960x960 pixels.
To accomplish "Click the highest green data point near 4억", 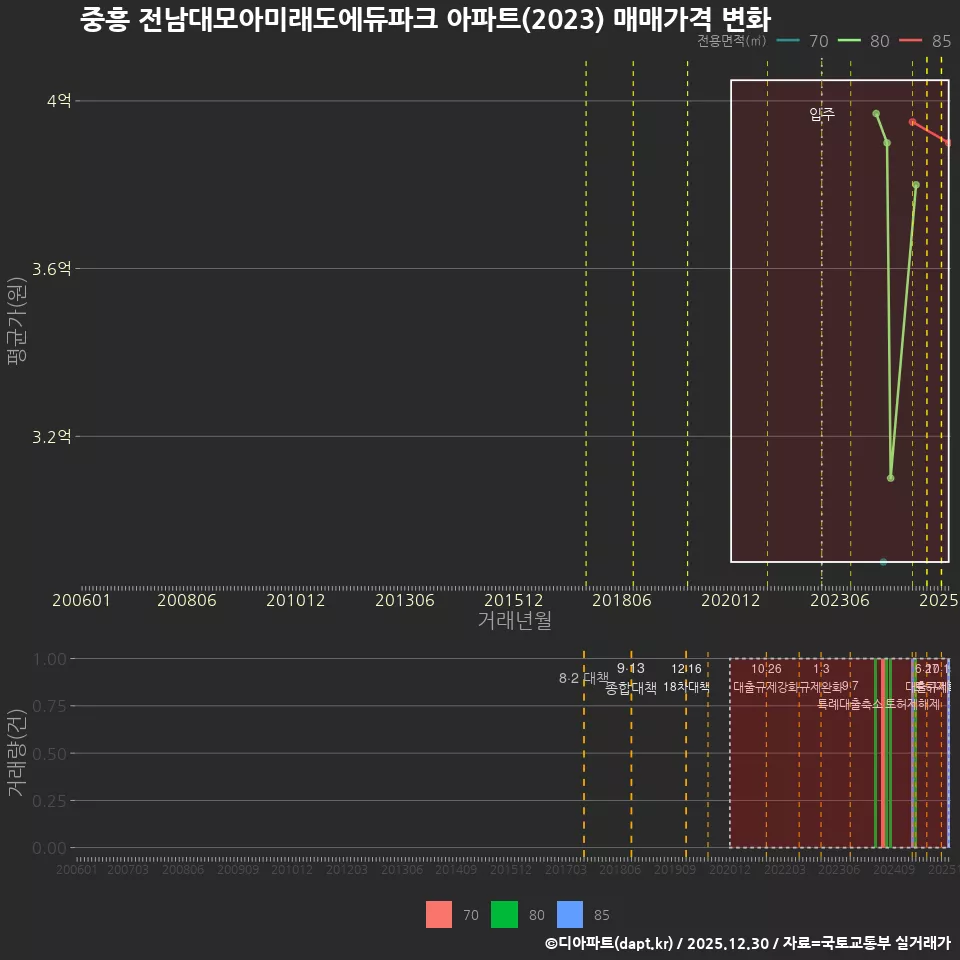I will [876, 113].
